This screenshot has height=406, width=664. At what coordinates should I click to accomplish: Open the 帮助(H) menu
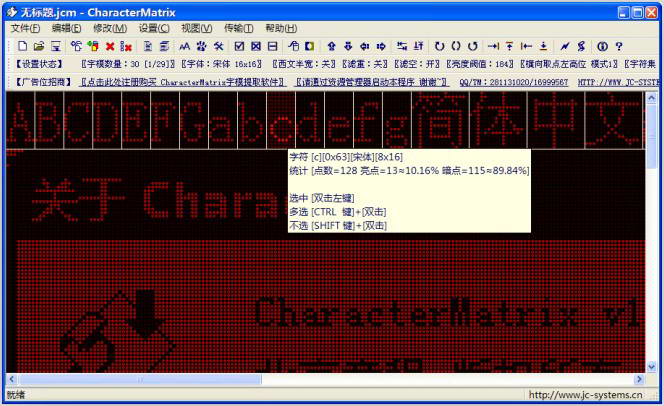pyautogui.click(x=281, y=28)
